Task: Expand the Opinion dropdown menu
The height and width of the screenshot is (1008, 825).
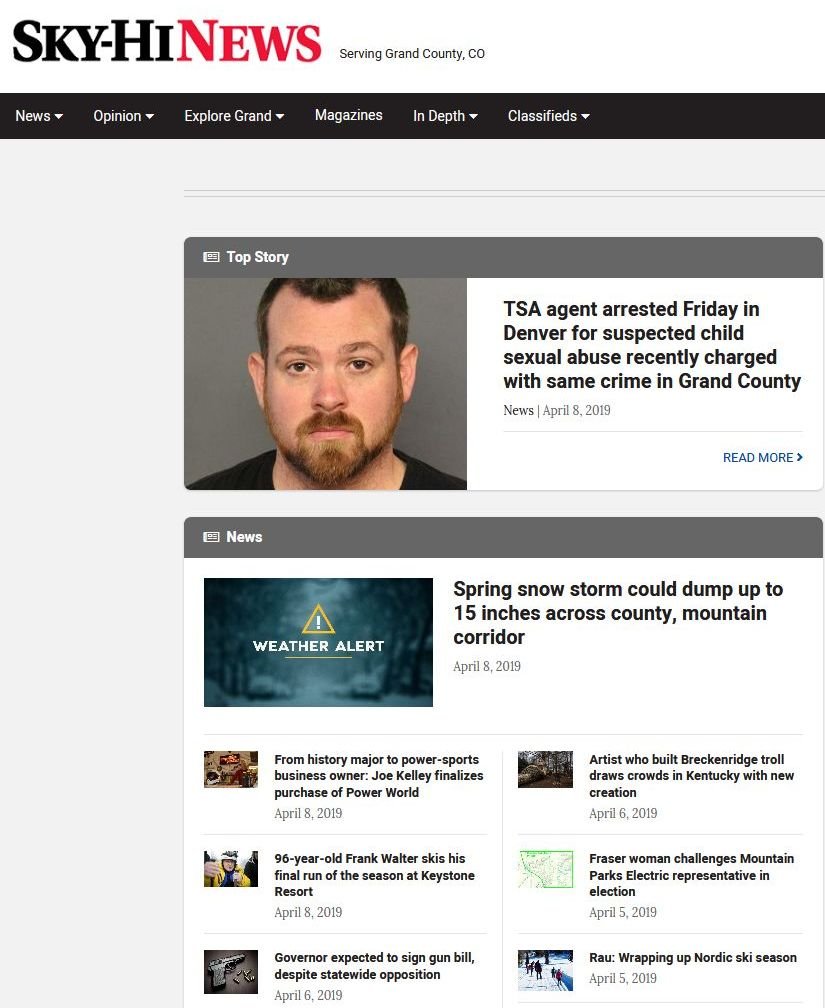Action: coord(123,116)
